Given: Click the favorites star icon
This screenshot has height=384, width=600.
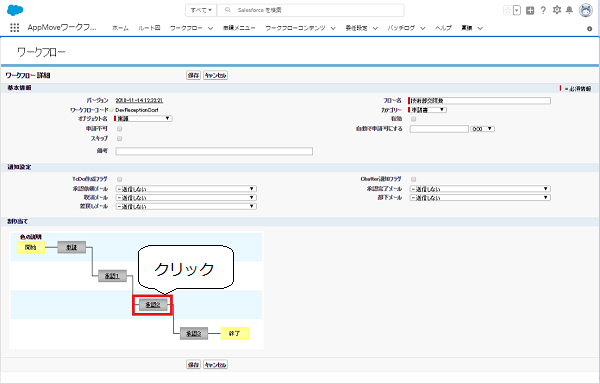Looking at the screenshot, I should 508,10.
